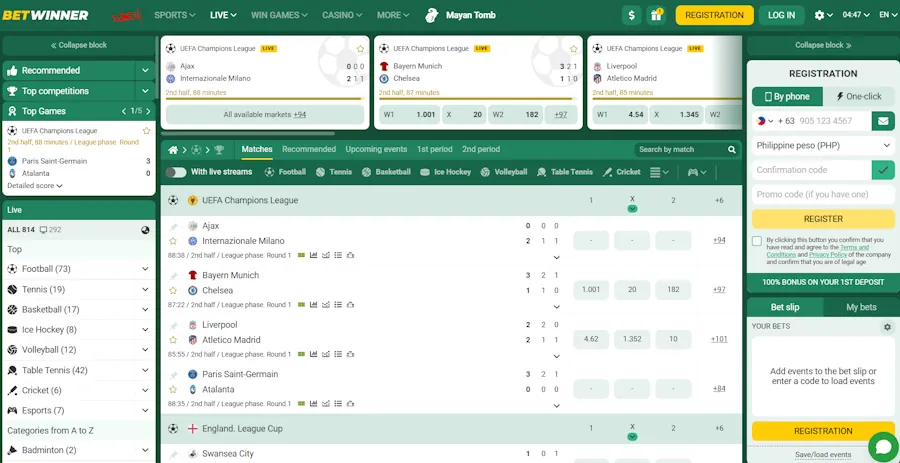This screenshot has width=900, height=463.
Task: Show previous Top Games item
Action: coord(124,111)
